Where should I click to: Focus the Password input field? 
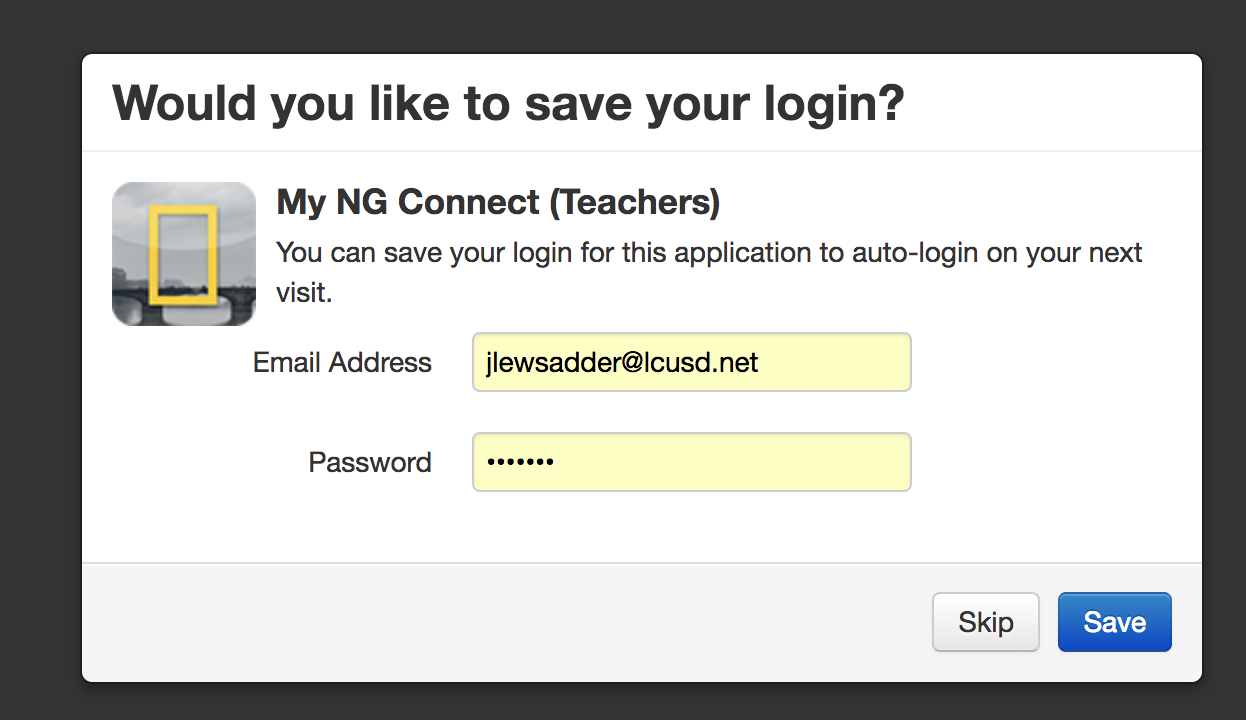[x=692, y=462]
